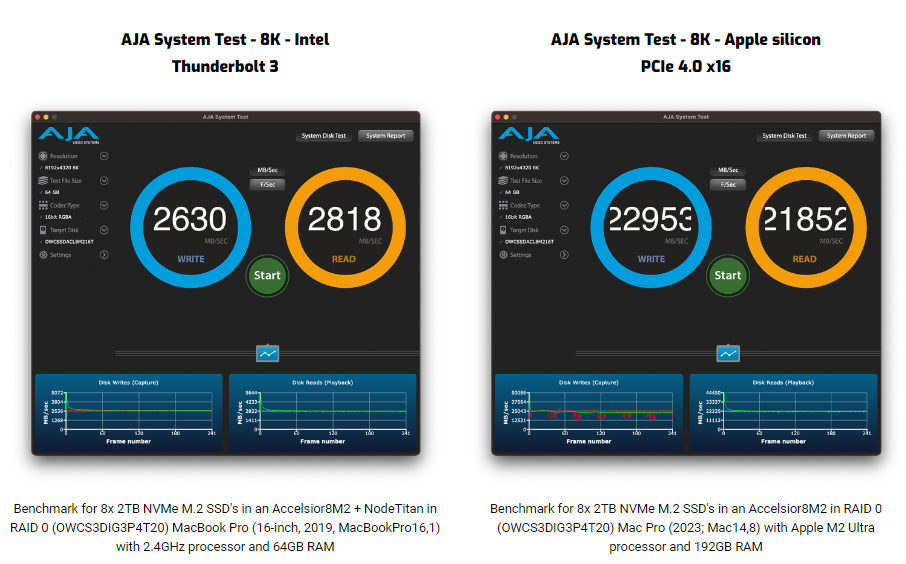Click the AJA logo in Apple silicon window
Viewport: 906px width, 564px height.
(x=529, y=135)
